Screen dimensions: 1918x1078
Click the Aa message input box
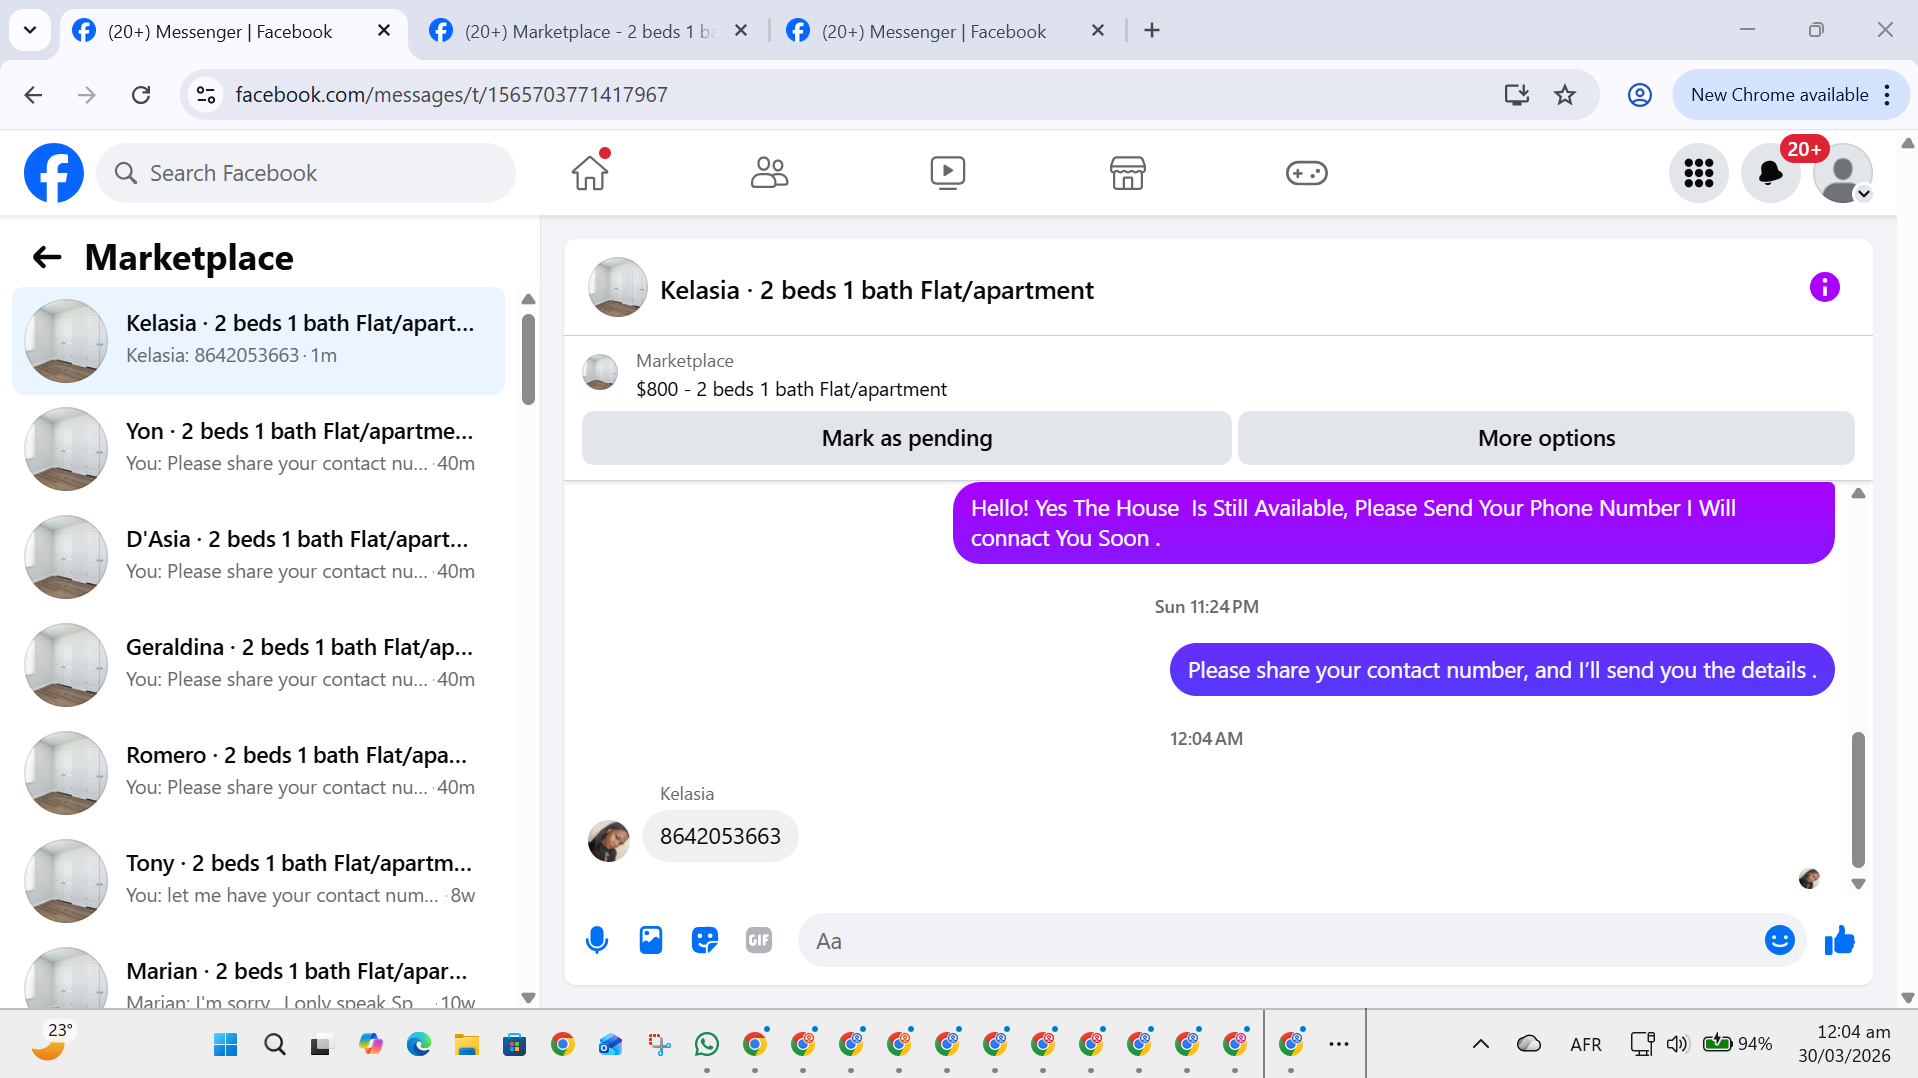(x=1280, y=940)
